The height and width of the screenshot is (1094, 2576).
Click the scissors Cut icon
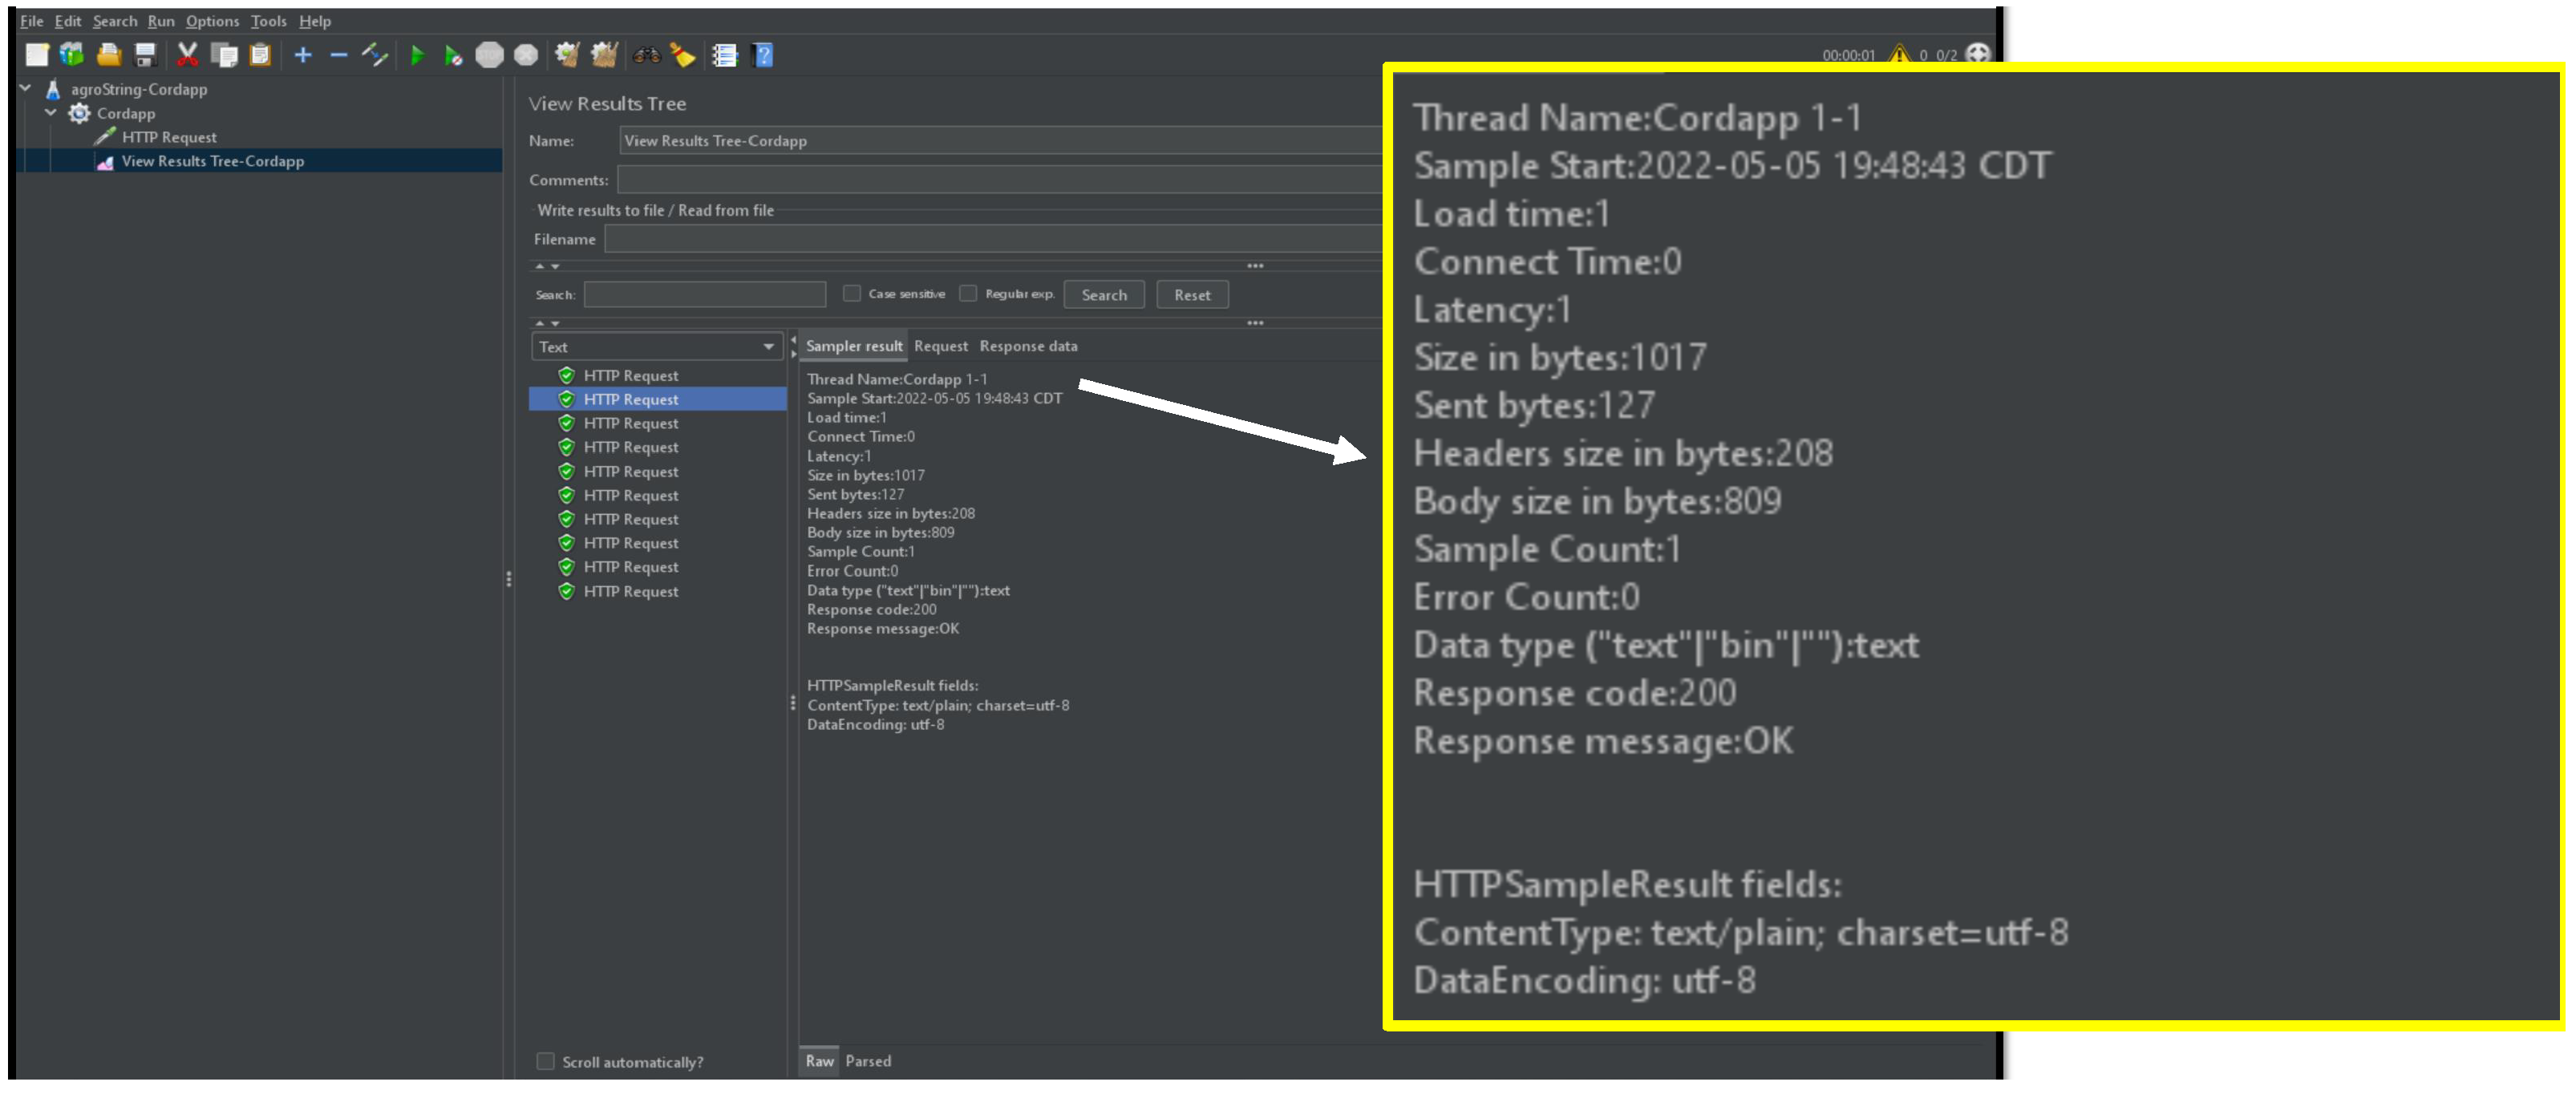187,55
